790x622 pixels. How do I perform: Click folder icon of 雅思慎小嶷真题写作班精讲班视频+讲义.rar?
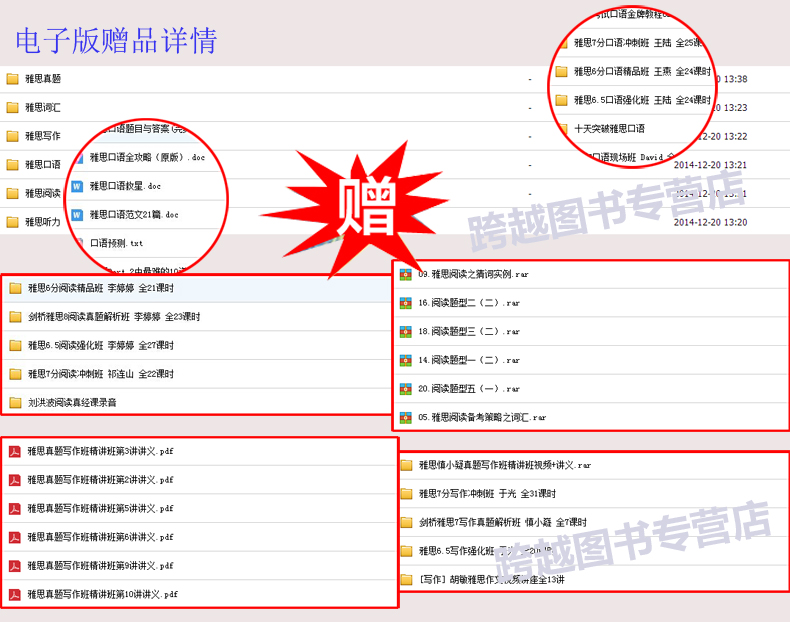pyautogui.click(x=407, y=465)
